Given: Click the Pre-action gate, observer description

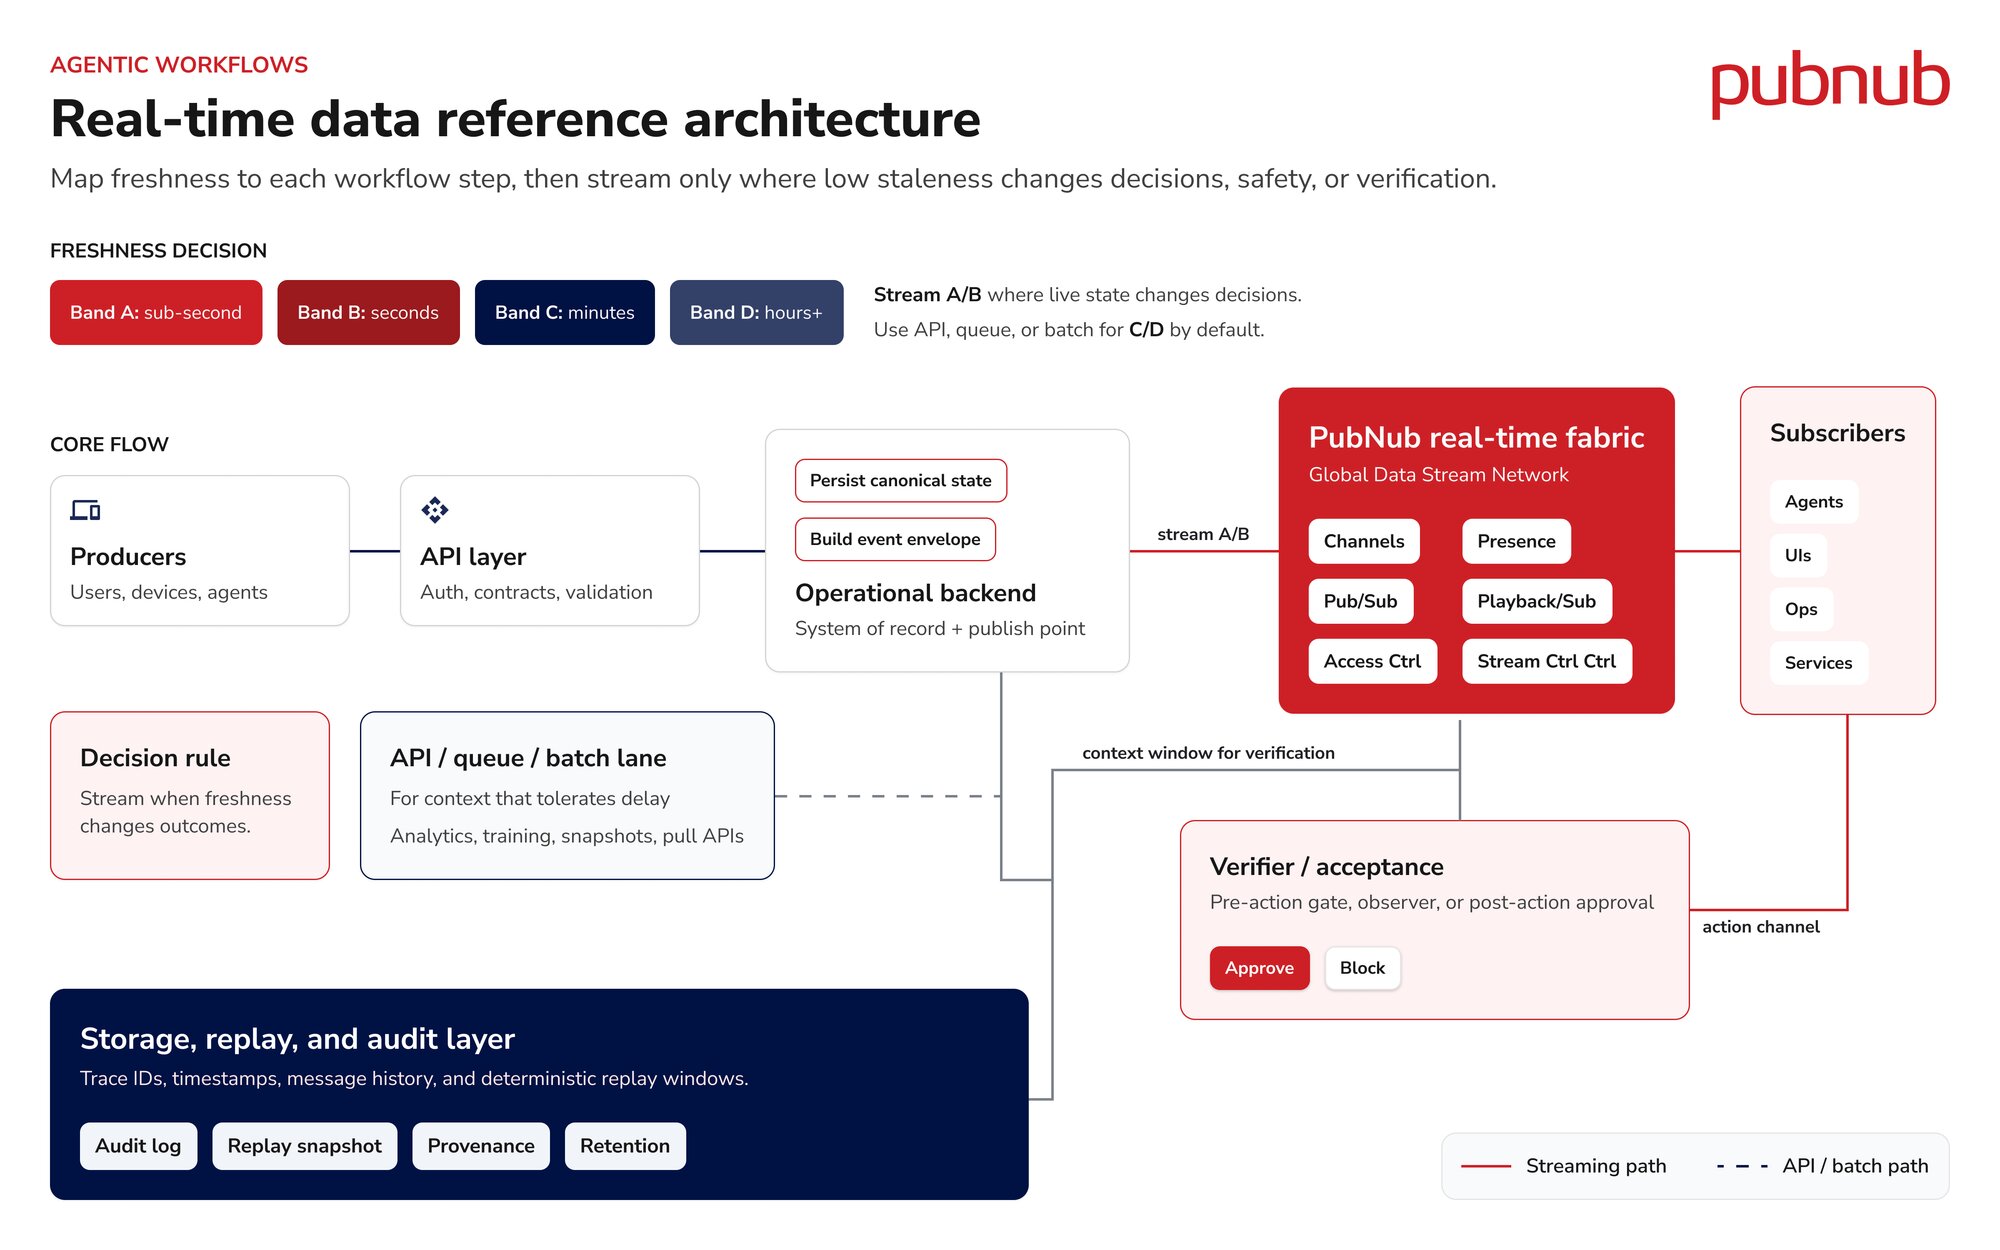Looking at the screenshot, I should point(1432,902).
